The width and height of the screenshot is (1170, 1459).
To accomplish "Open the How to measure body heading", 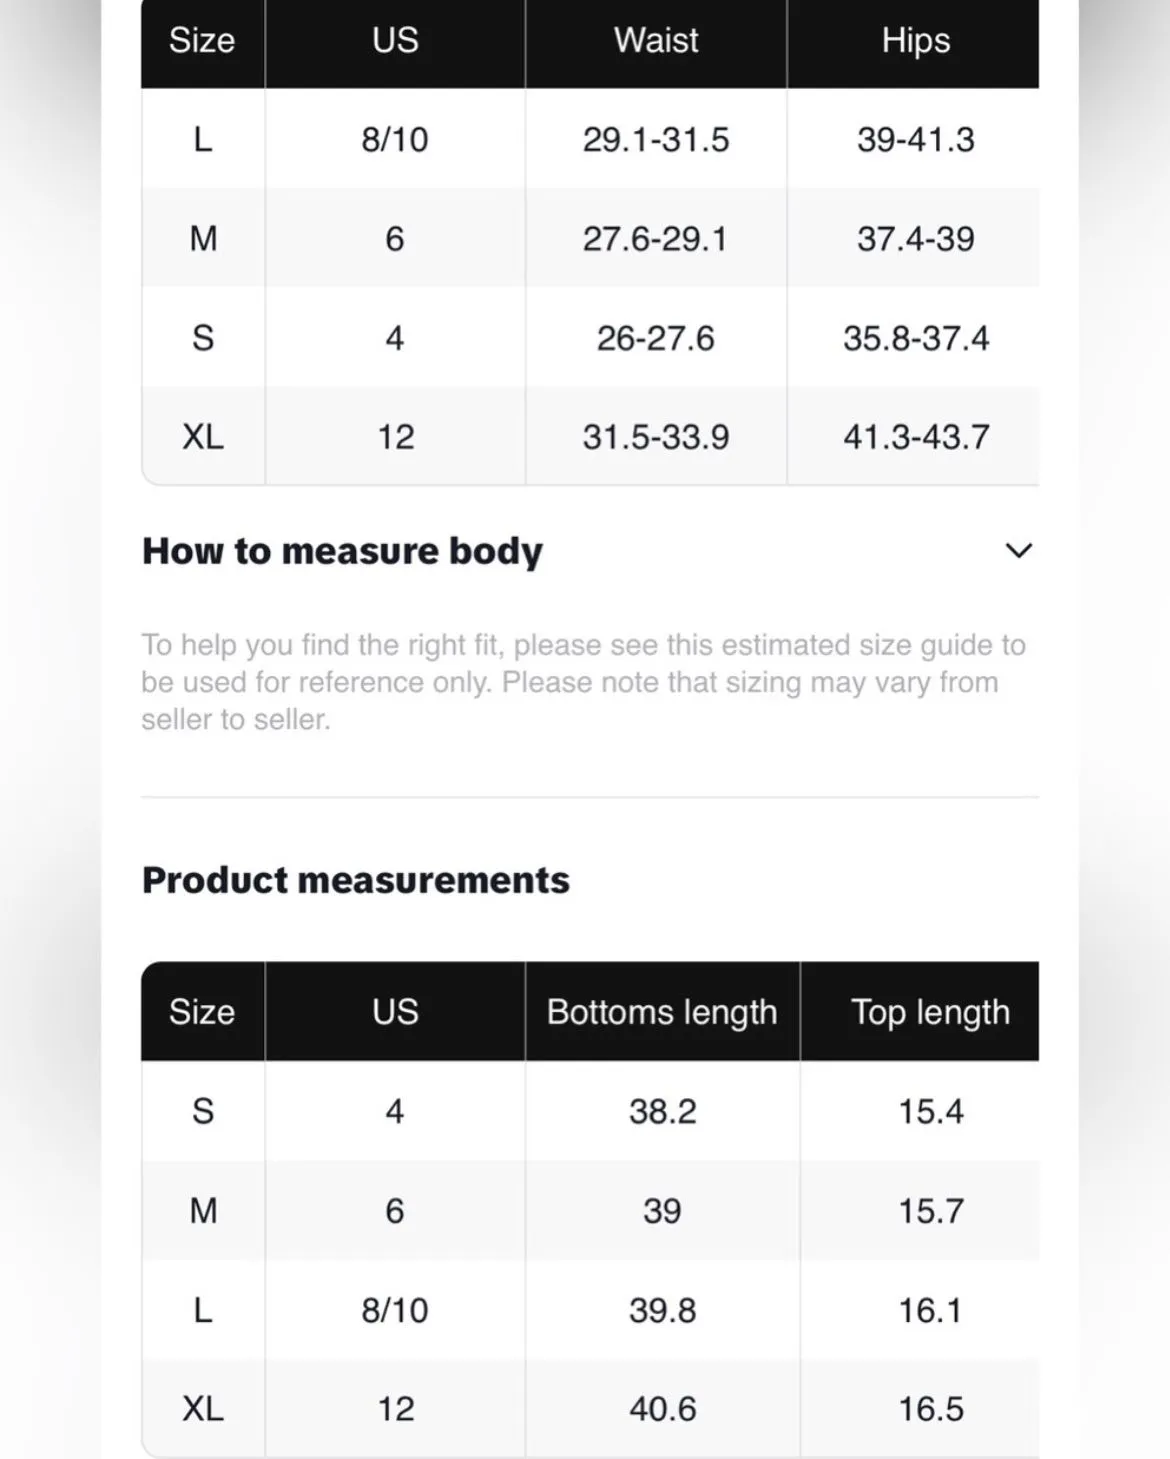I will [342, 552].
